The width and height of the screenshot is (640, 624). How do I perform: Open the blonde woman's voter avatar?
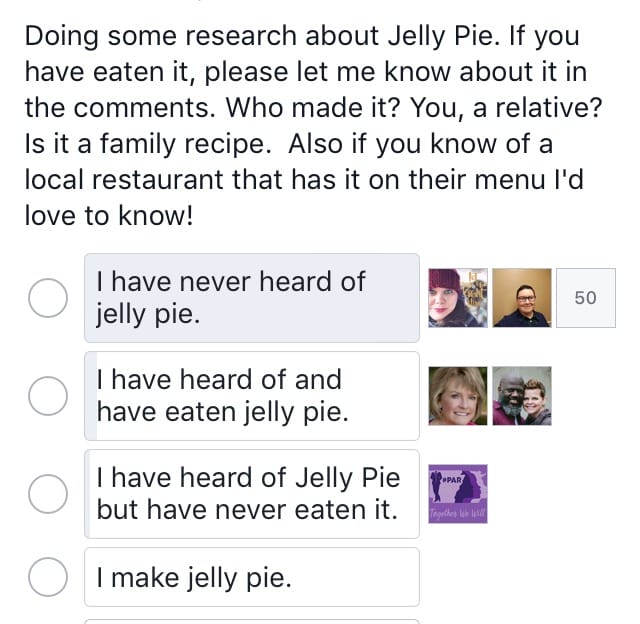pos(458,396)
